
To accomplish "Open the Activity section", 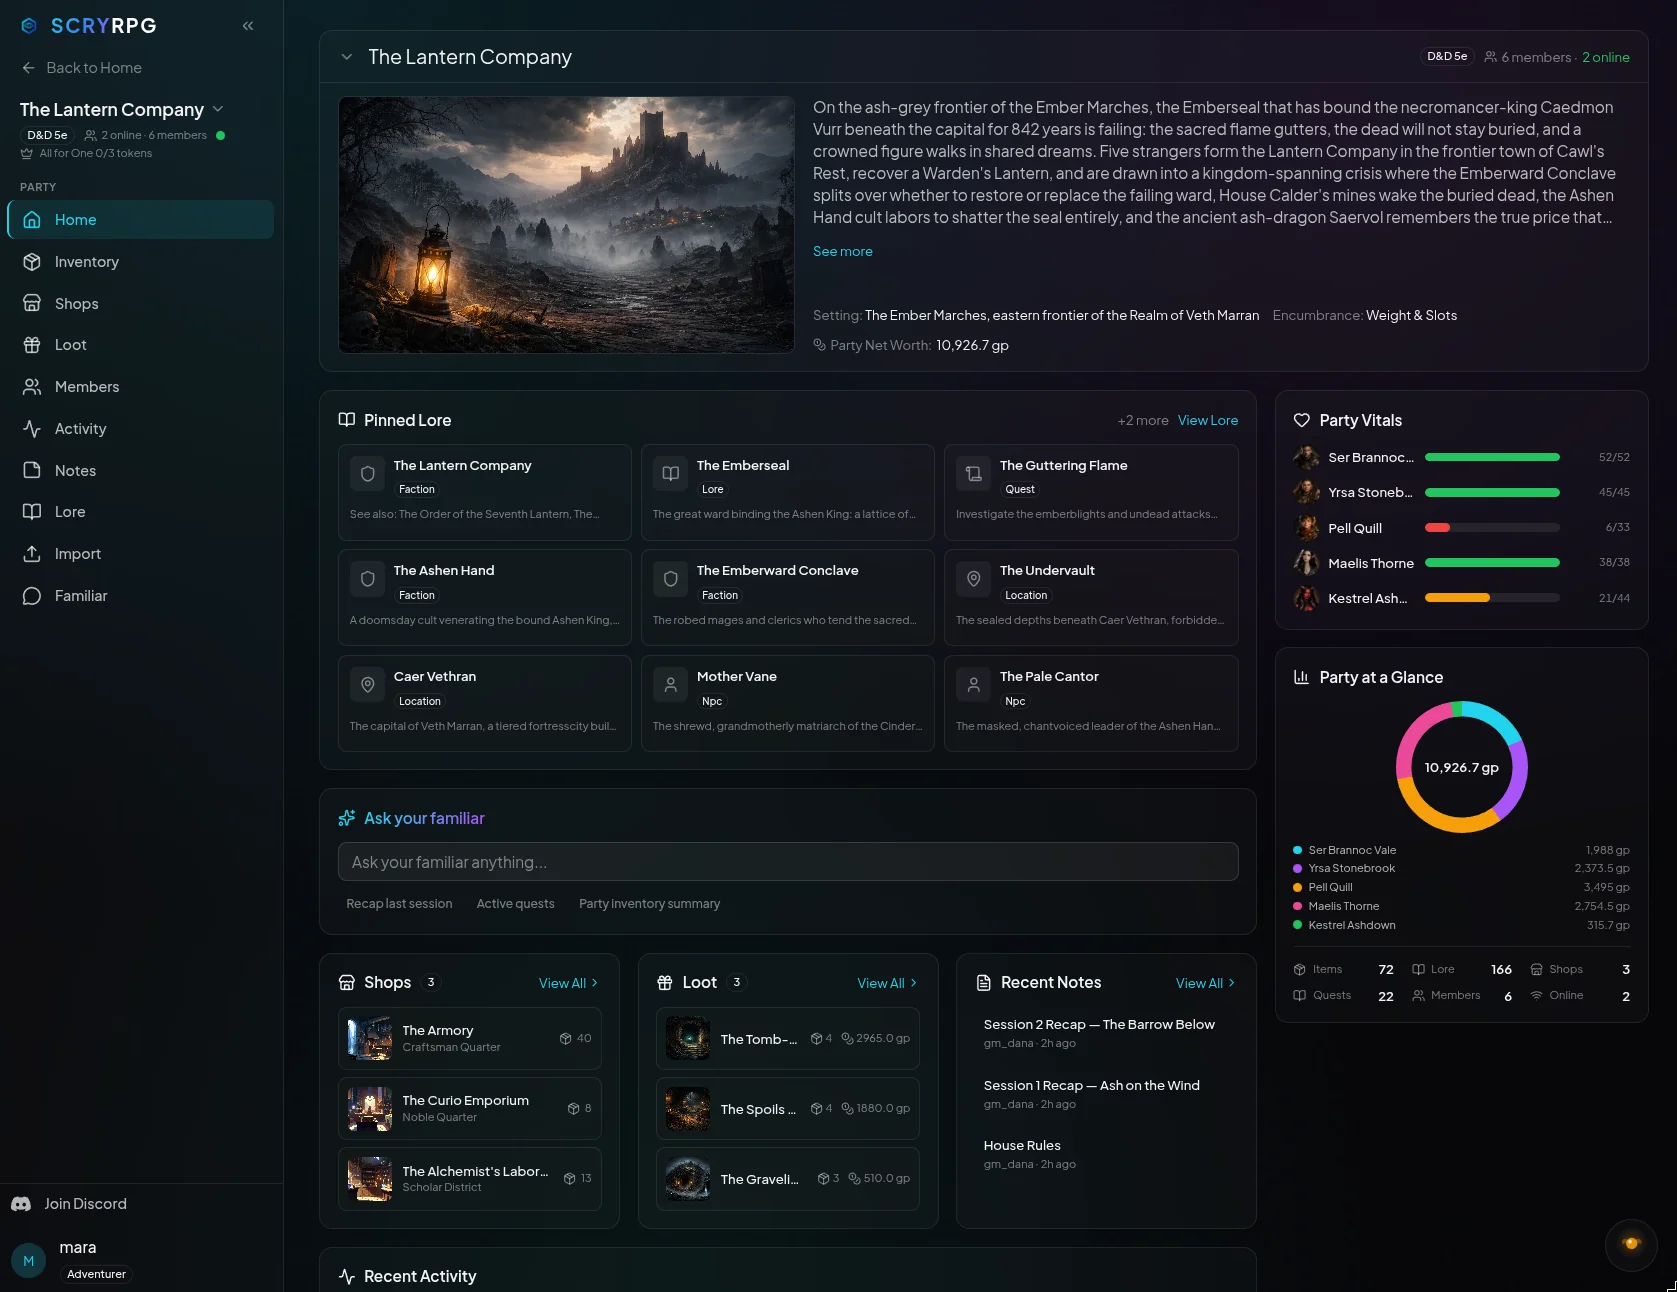I will tap(141, 429).
